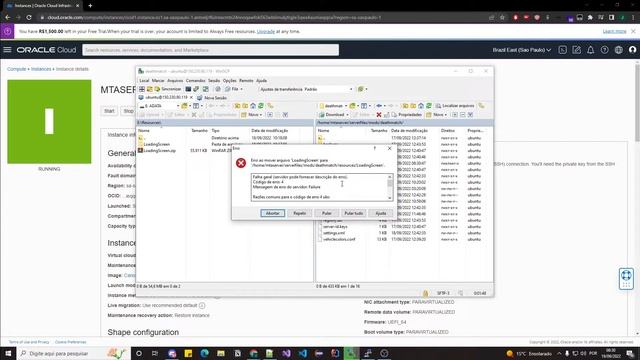Screen dimensions: 640x360
Task: Open the remote deathmatch directory dropdown
Action: [x=333, y=106]
